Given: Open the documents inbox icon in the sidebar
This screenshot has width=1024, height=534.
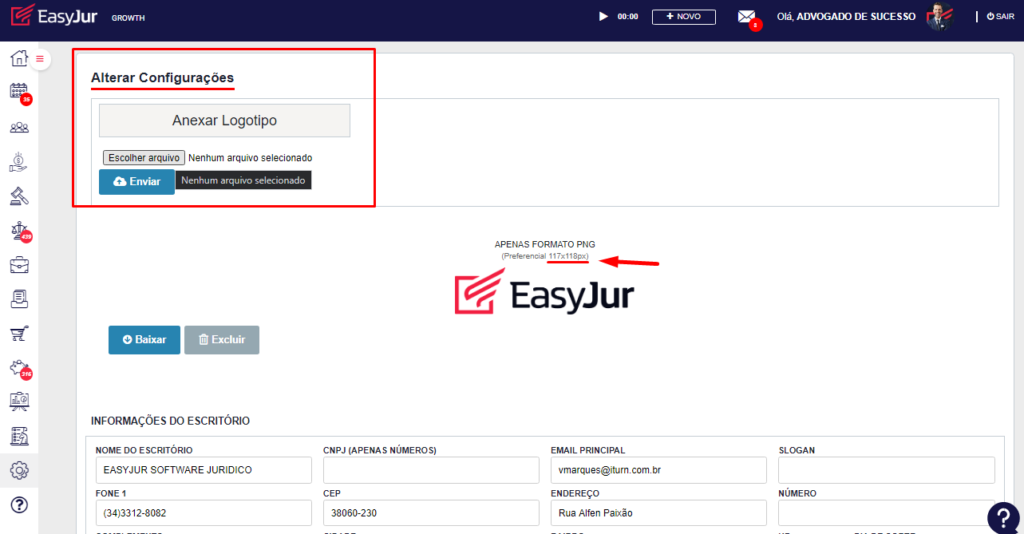Looking at the screenshot, I should [x=19, y=299].
